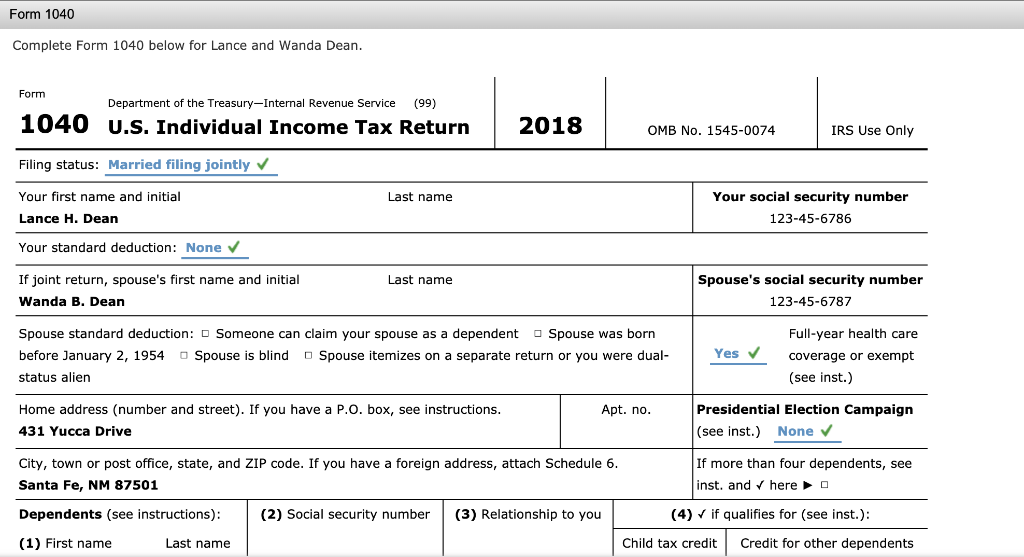Click the address 431 Yucca Drive
Screen dimensions: 1024x557
(75, 432)
